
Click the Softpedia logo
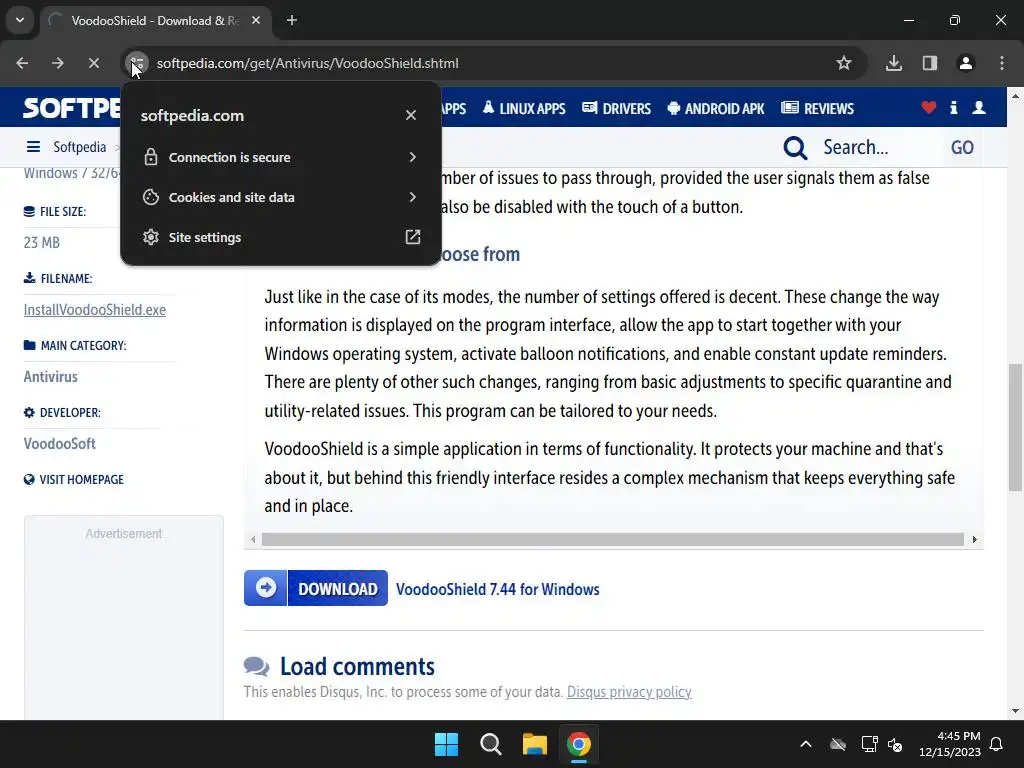click(71, 108)
